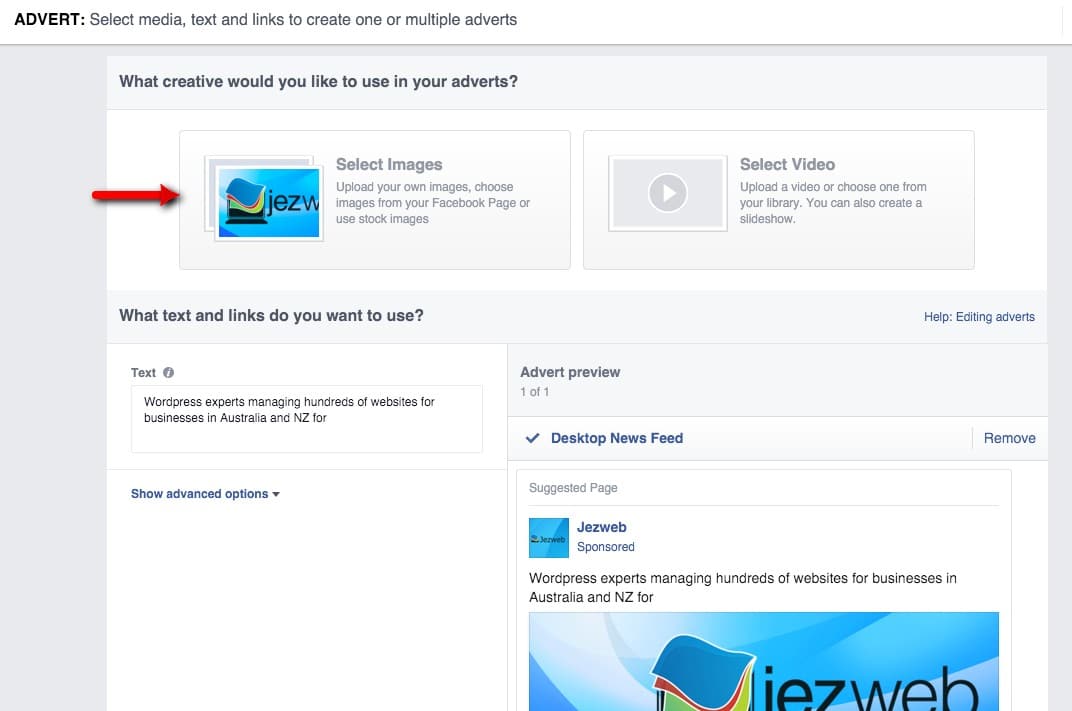Click the video play icon placeholder

click(667, 193)
